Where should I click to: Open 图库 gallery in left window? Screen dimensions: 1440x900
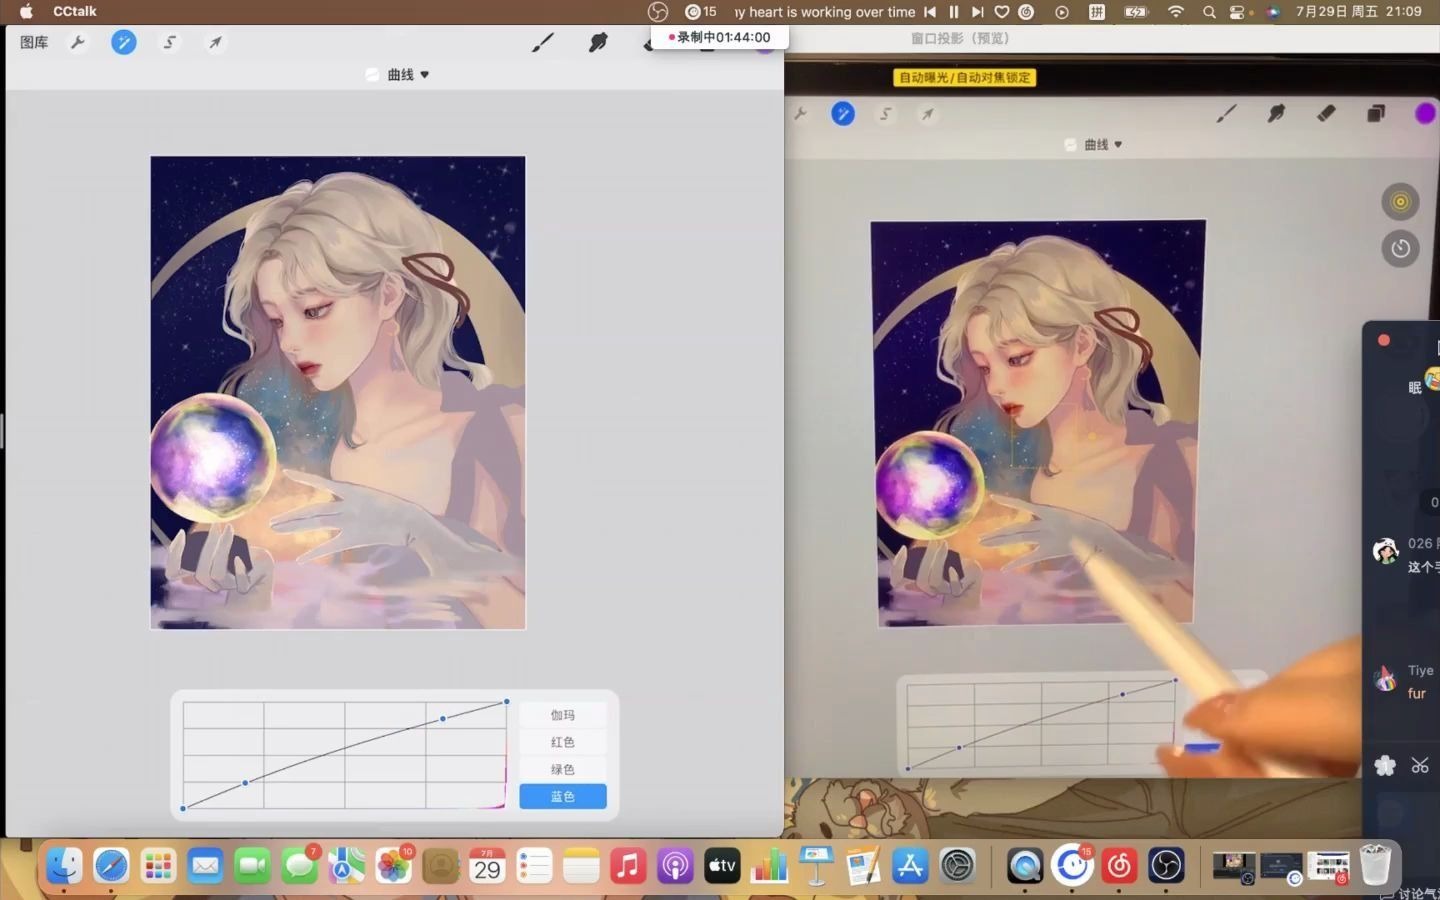[x=34, y=42]
